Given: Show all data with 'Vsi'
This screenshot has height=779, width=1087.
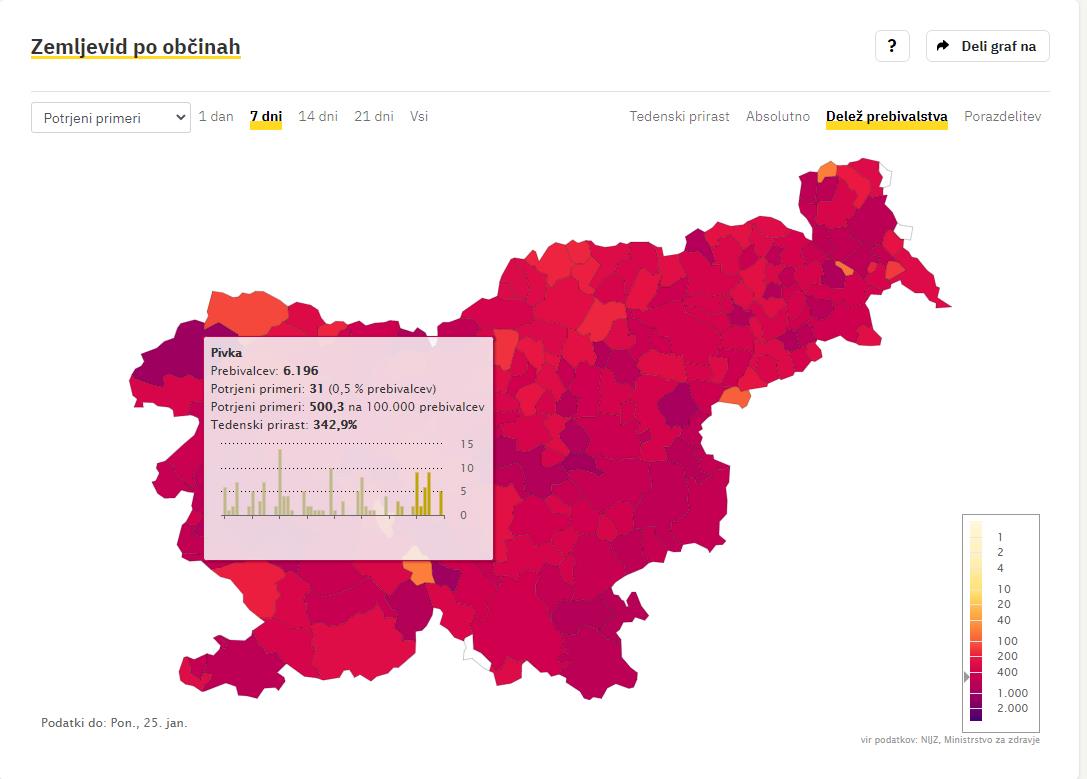Looking at the screenshot, I should click(x=419, y=116).
